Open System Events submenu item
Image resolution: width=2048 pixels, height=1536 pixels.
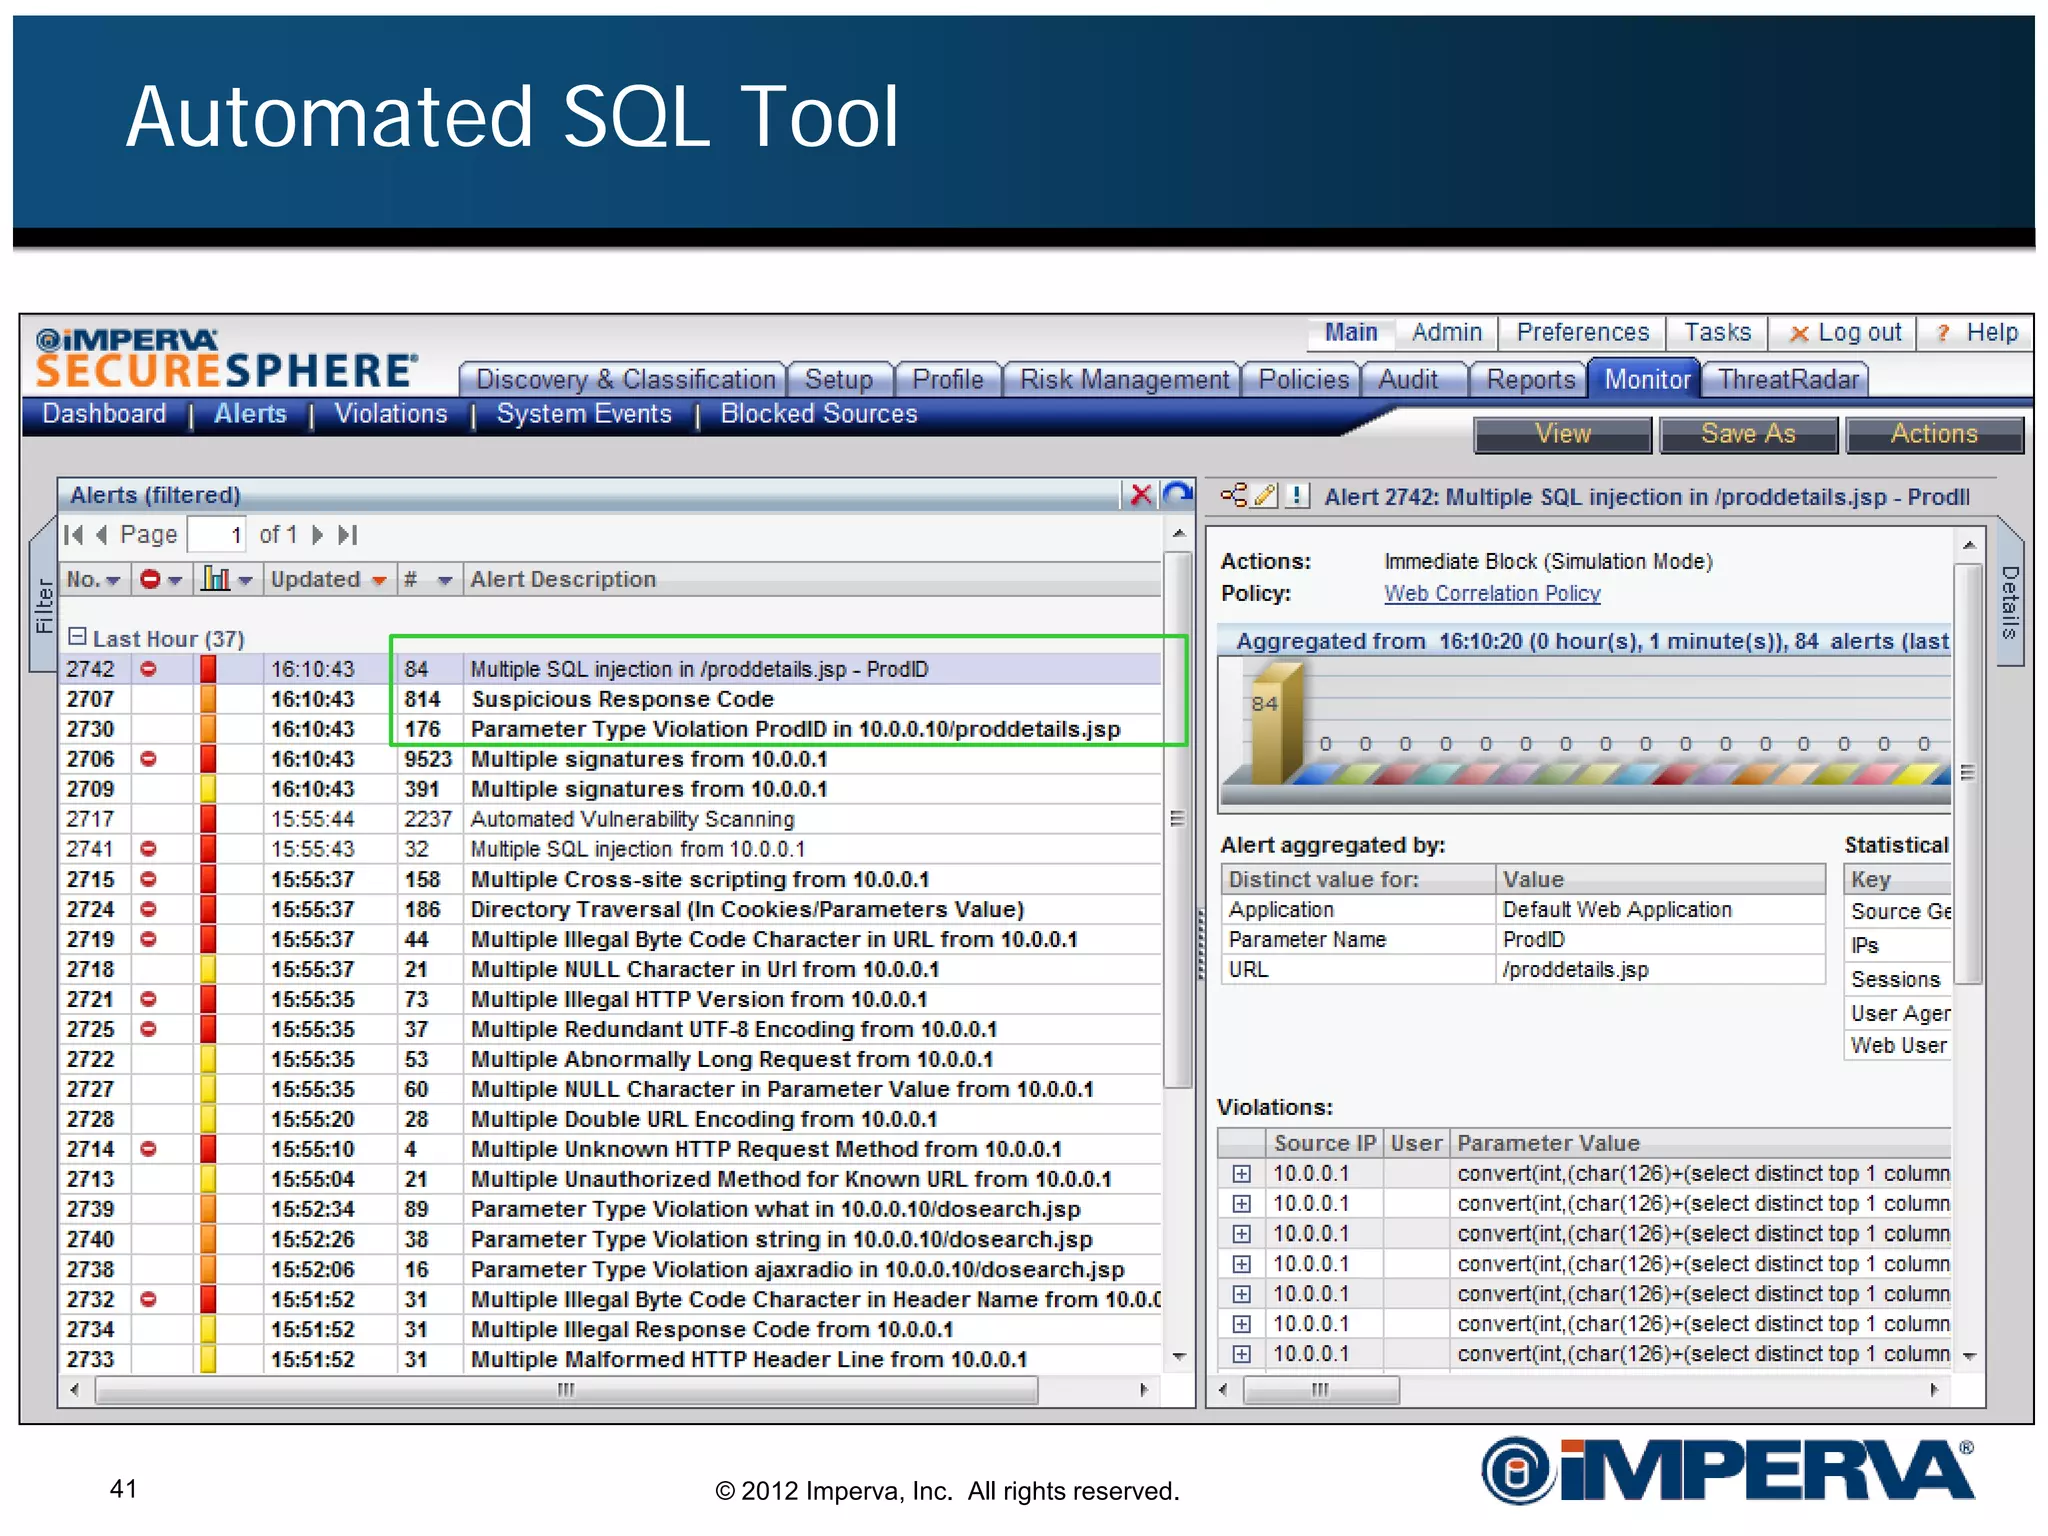584,414
